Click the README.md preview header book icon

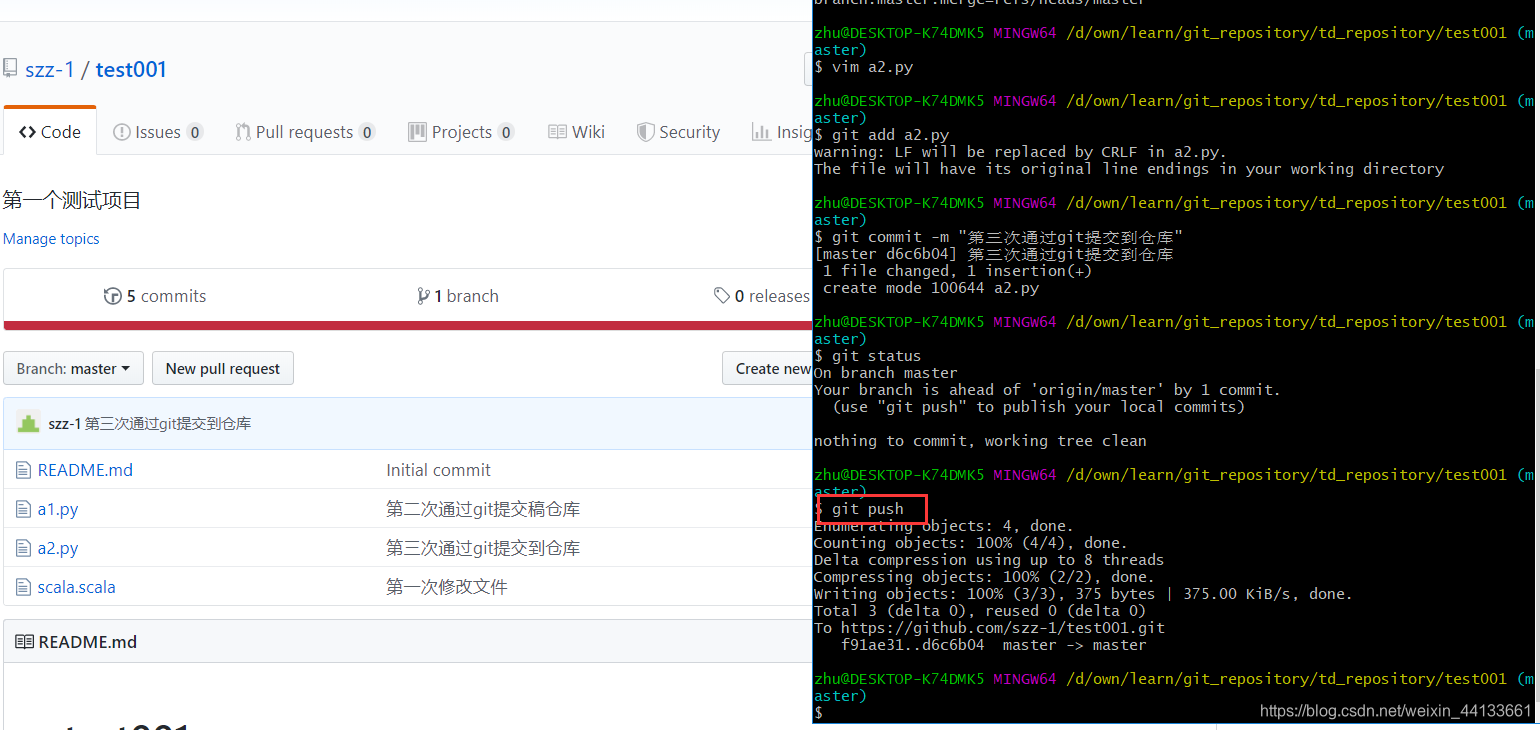tap(24, 642)
